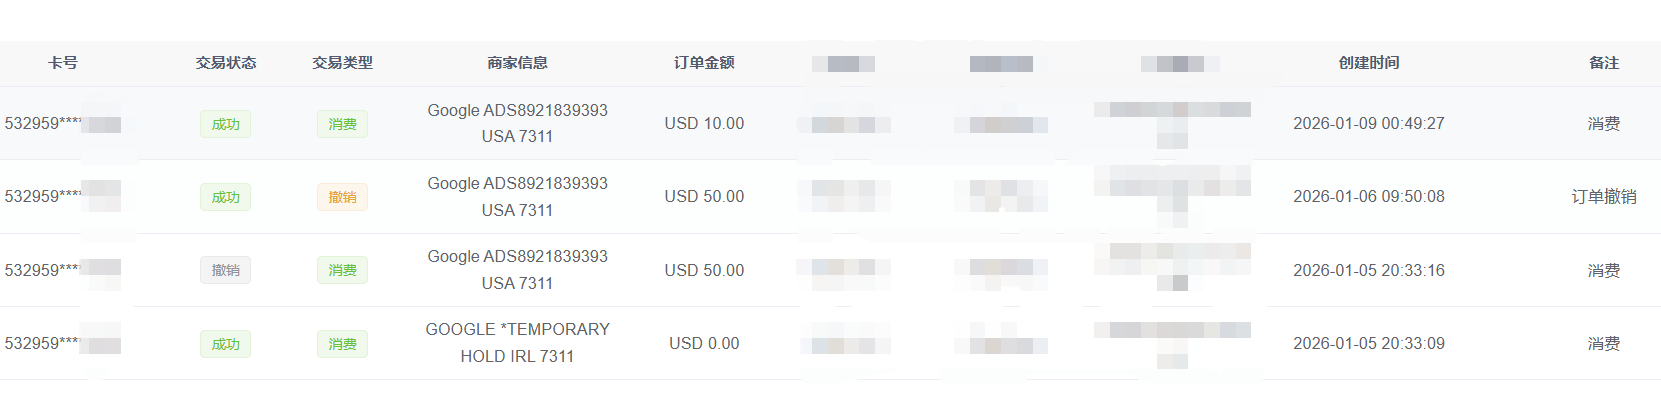Click 消费 type tag in the USD 10.00 row
The height and width of the screenshot is (413, 1661).
(x=342, y=124)
